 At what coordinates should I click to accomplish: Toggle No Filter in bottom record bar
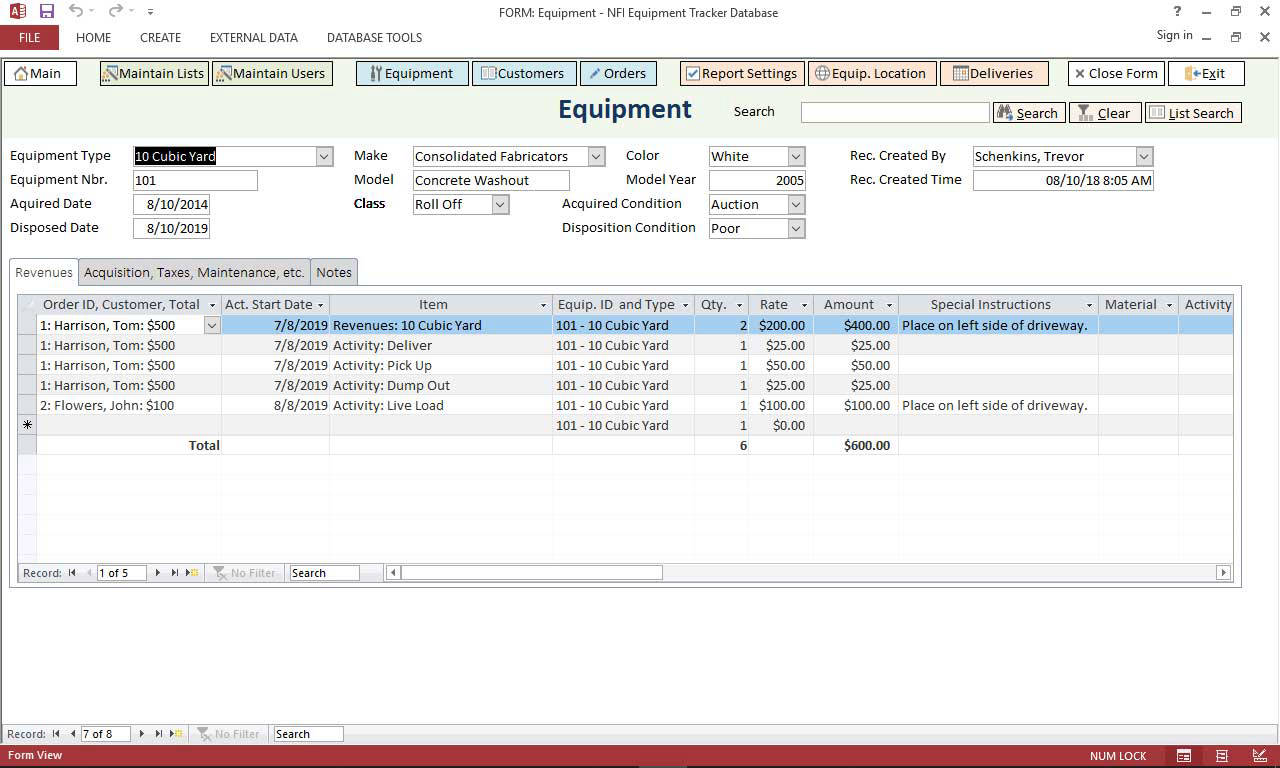click(229, 734)
